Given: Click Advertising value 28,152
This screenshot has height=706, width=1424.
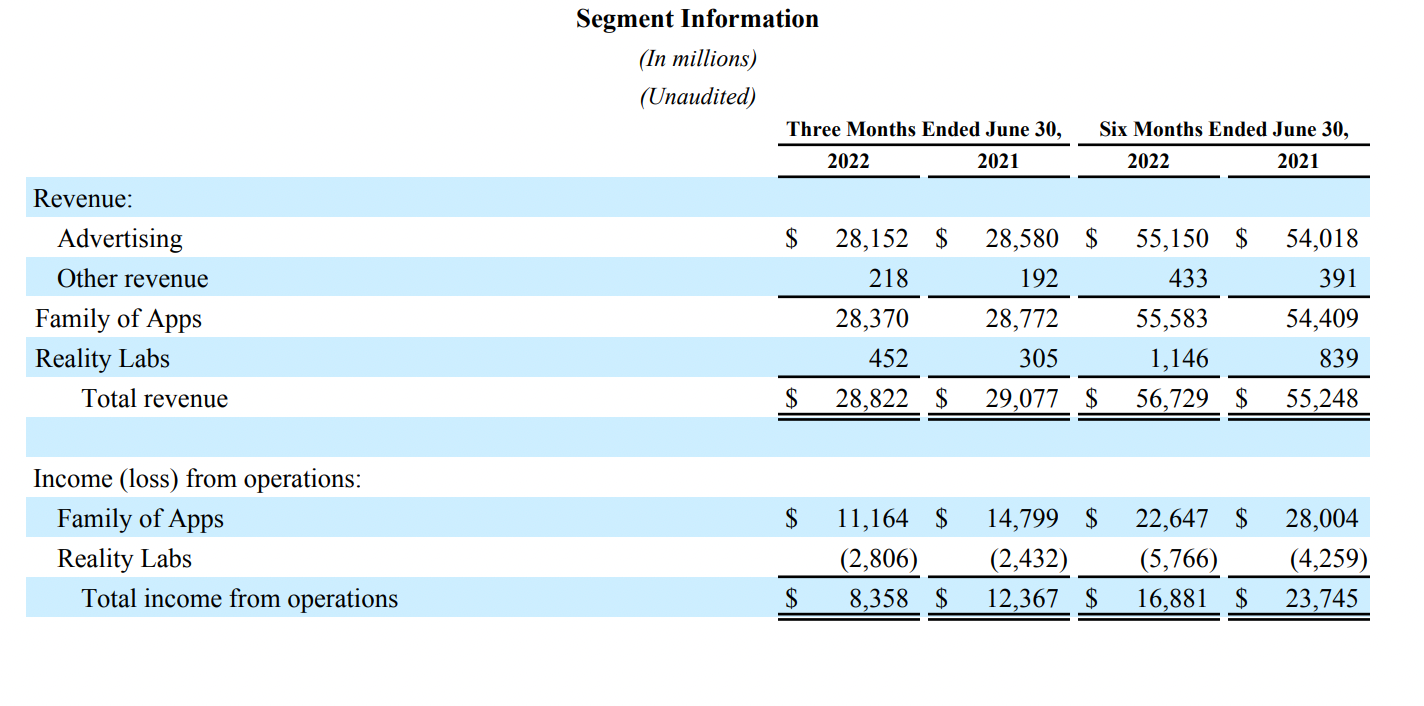Looking at the screenshot, I should [872, 239].
